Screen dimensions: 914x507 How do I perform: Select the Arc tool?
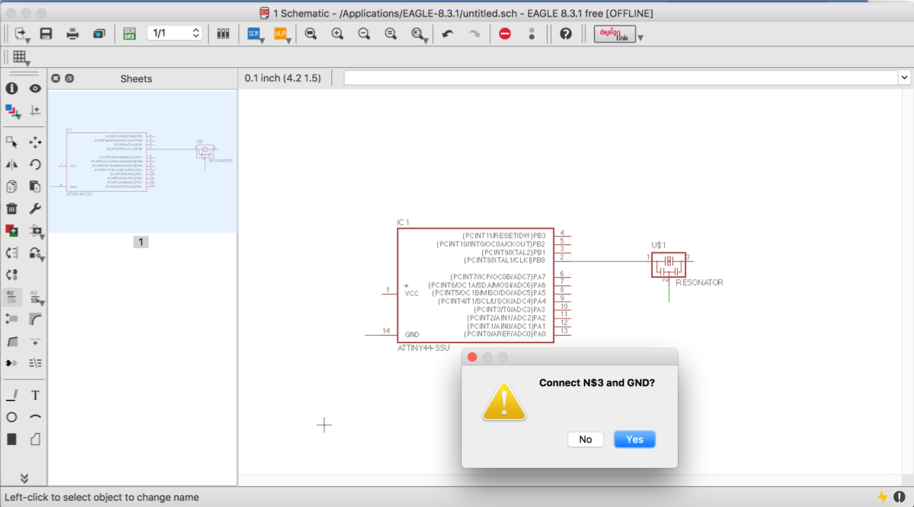click(35, 417)
